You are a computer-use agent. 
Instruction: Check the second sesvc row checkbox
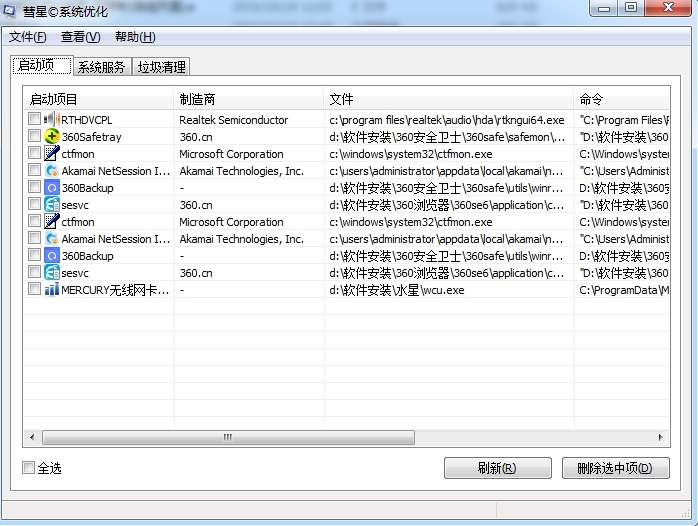(x=34, y=271)
